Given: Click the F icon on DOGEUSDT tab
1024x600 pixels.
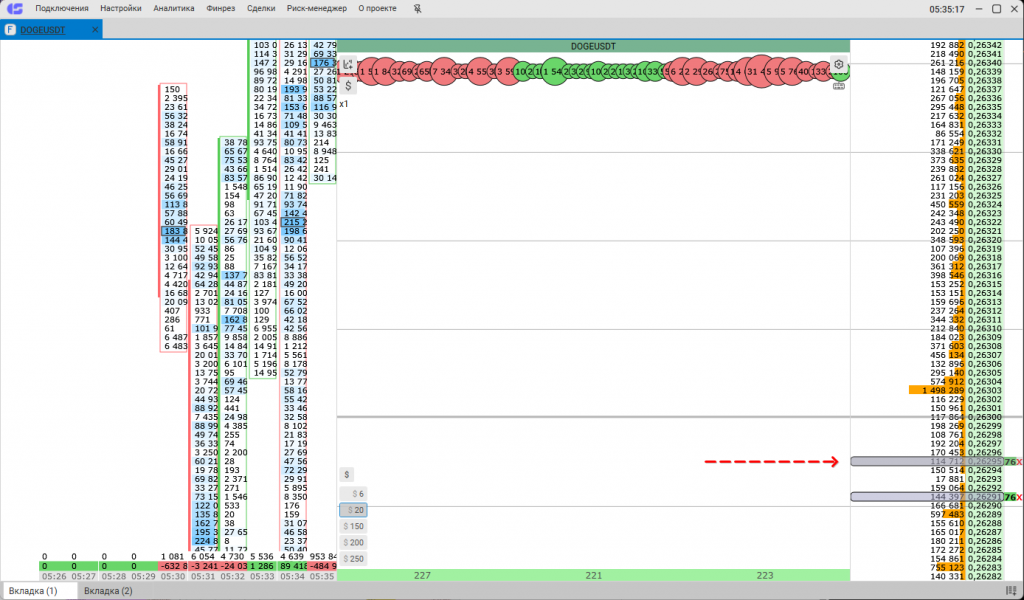Looking at the screenshot, I should pos(10,29).
